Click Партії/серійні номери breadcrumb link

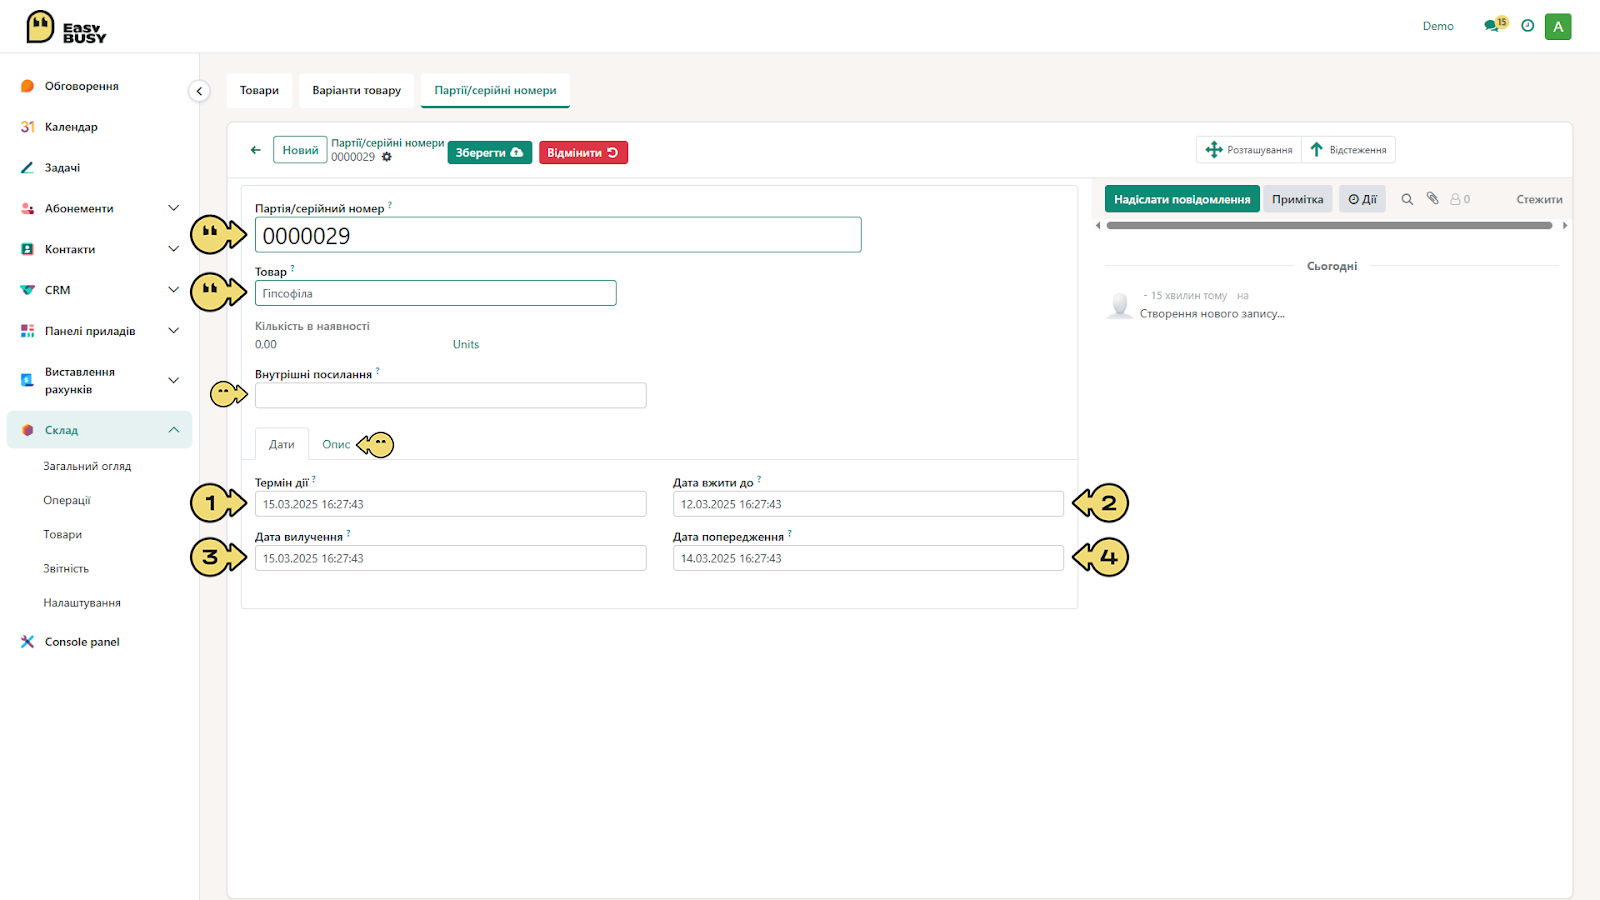point(388,143)
